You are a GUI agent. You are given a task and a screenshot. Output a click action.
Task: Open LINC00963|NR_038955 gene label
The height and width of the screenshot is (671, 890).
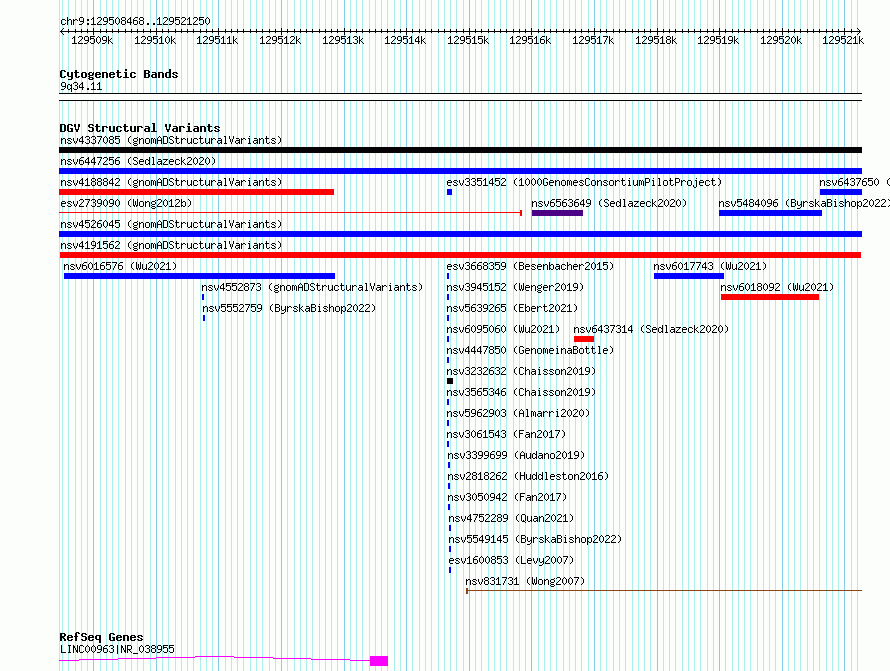click(117, 649)
